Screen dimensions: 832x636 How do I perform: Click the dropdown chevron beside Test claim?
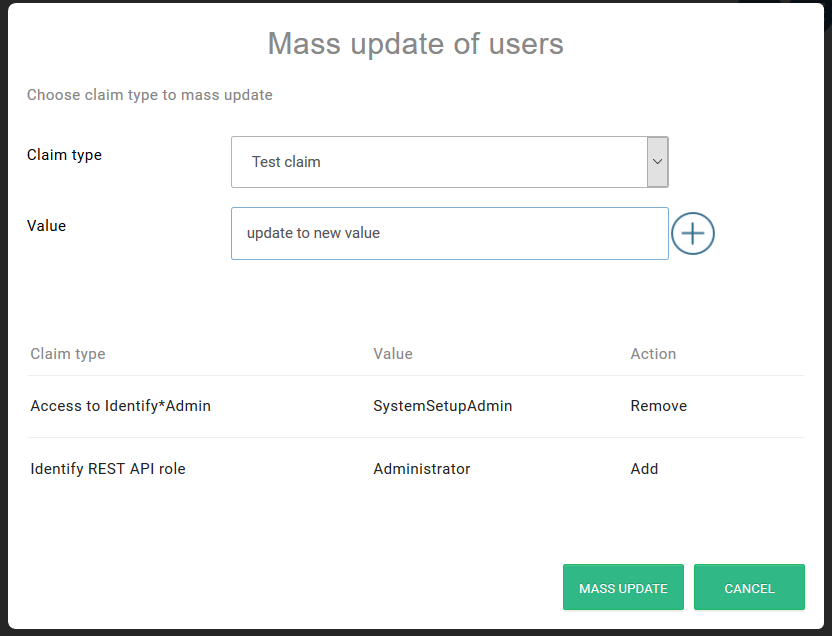[x=657, y=161]
